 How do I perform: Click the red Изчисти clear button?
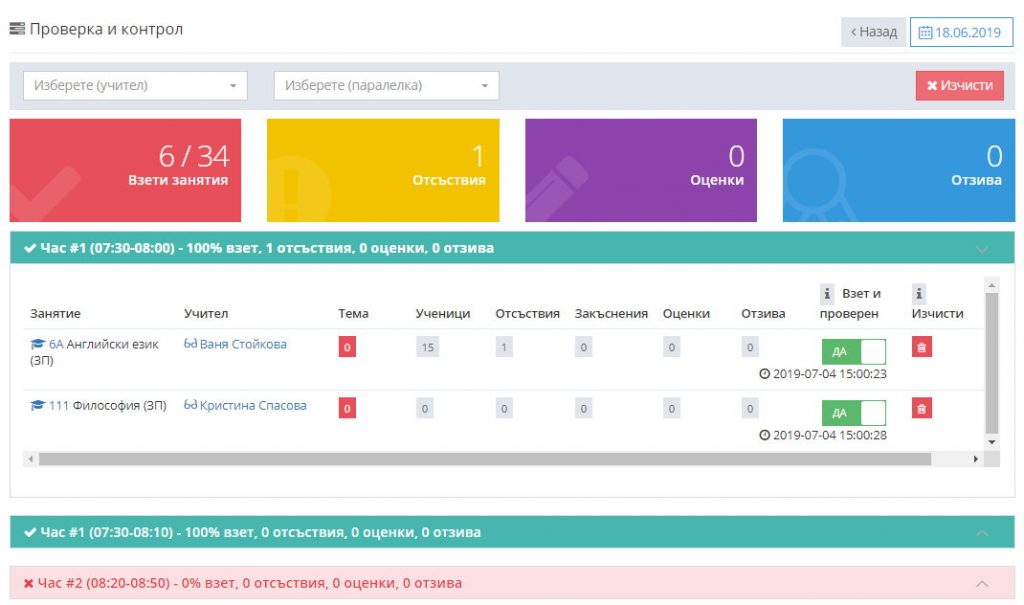(959, 86)
